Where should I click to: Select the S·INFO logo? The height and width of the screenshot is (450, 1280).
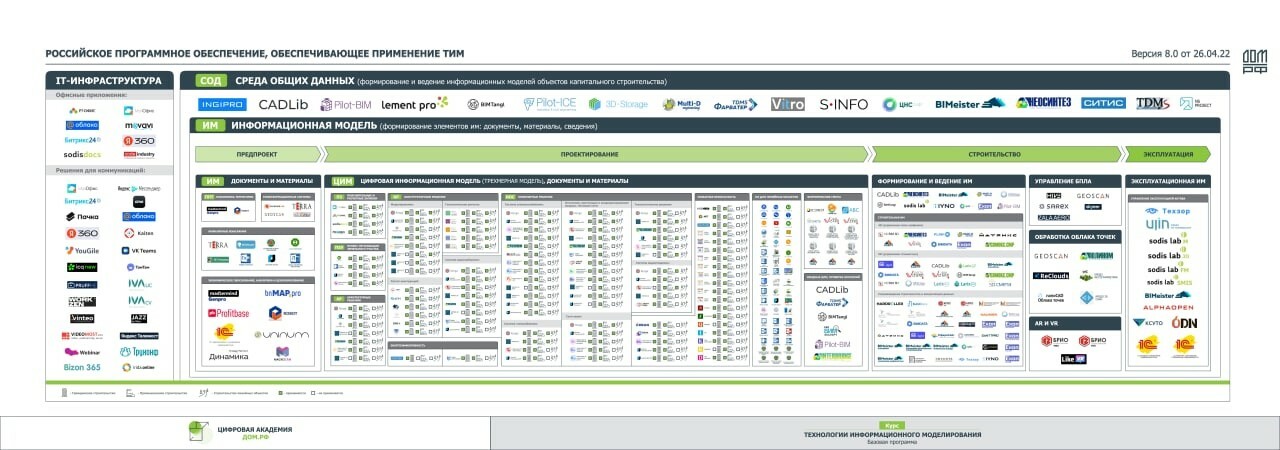point(844,104)
